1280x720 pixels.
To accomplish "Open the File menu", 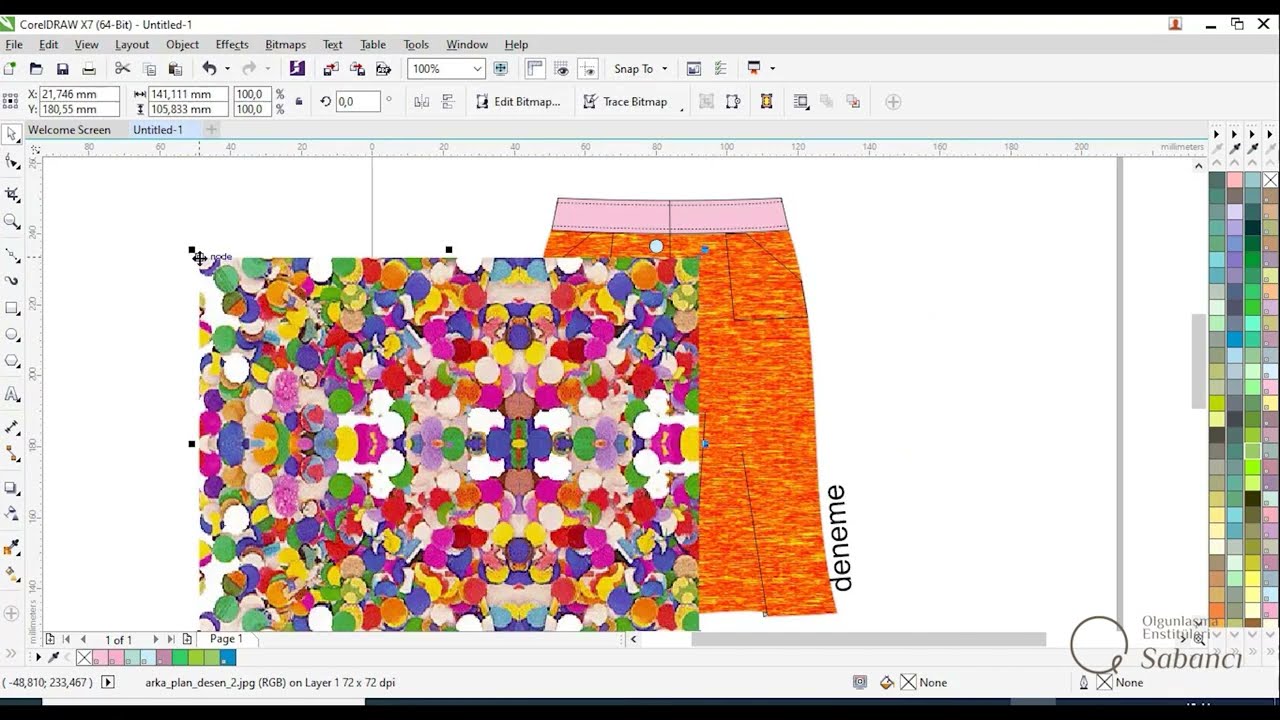I will [x=14, y=44].
